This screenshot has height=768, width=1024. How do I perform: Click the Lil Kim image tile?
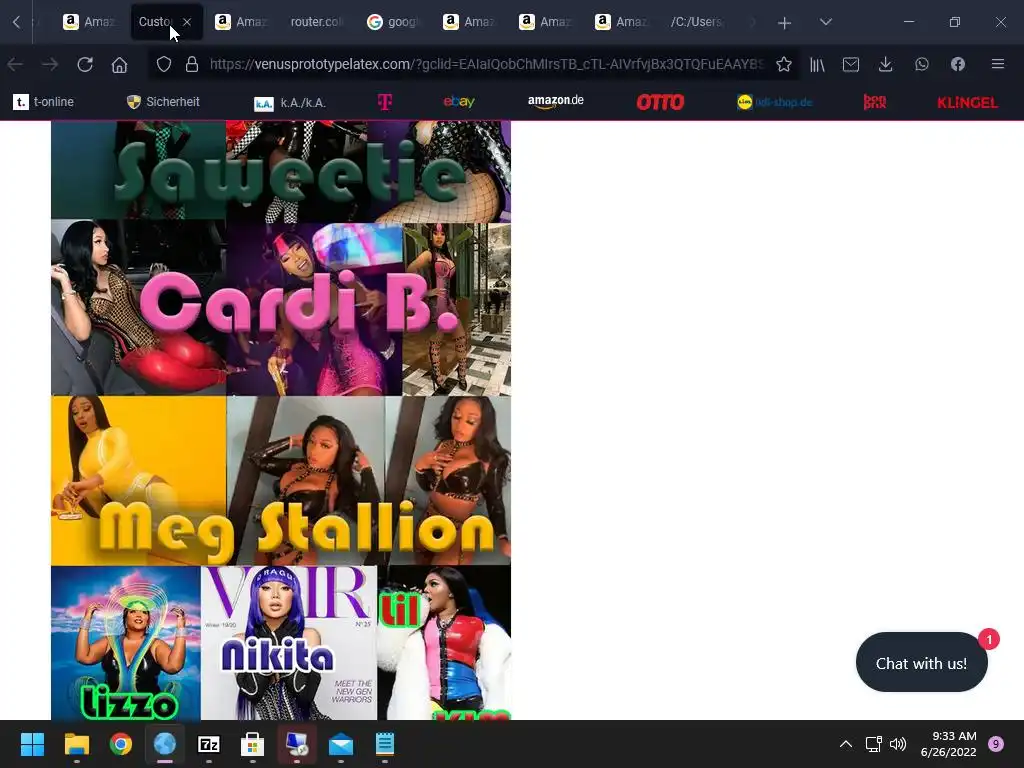[x=444, y=643]
